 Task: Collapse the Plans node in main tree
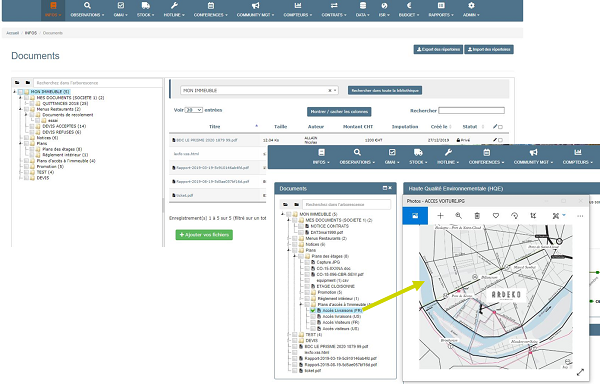tap(20, 143)
